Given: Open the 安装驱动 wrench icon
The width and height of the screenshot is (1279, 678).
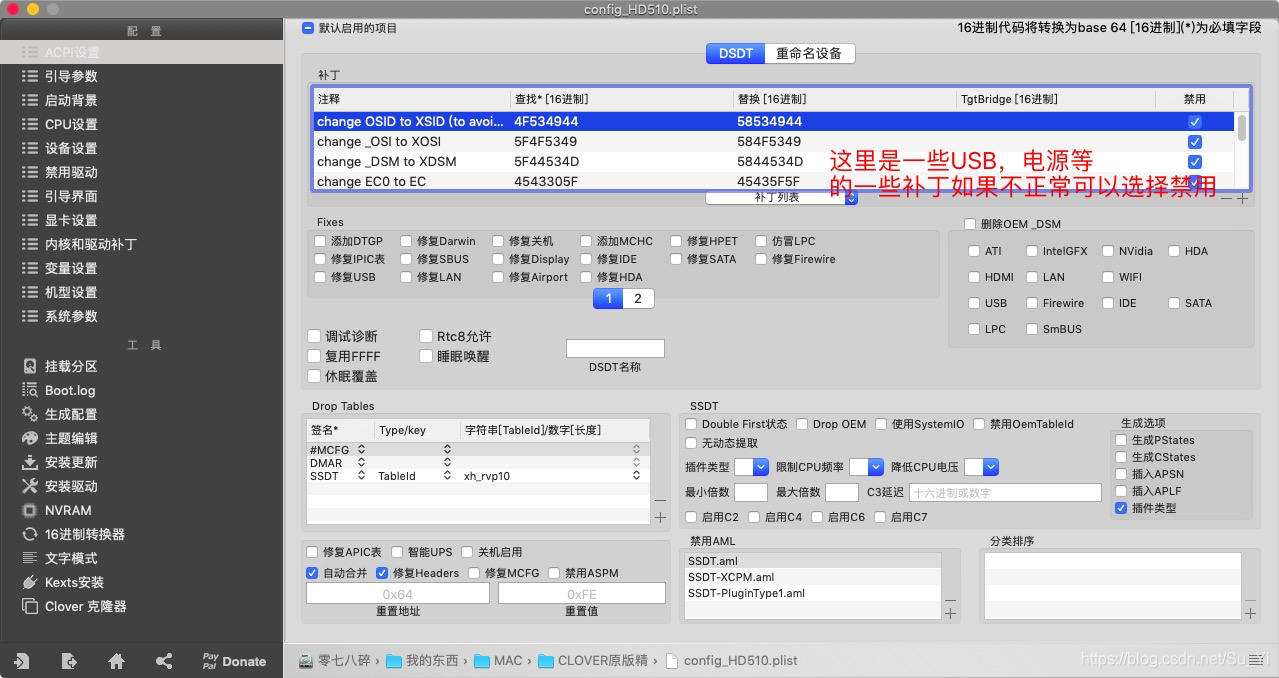Looking at the screenshot, I should (x=29, y=486).
